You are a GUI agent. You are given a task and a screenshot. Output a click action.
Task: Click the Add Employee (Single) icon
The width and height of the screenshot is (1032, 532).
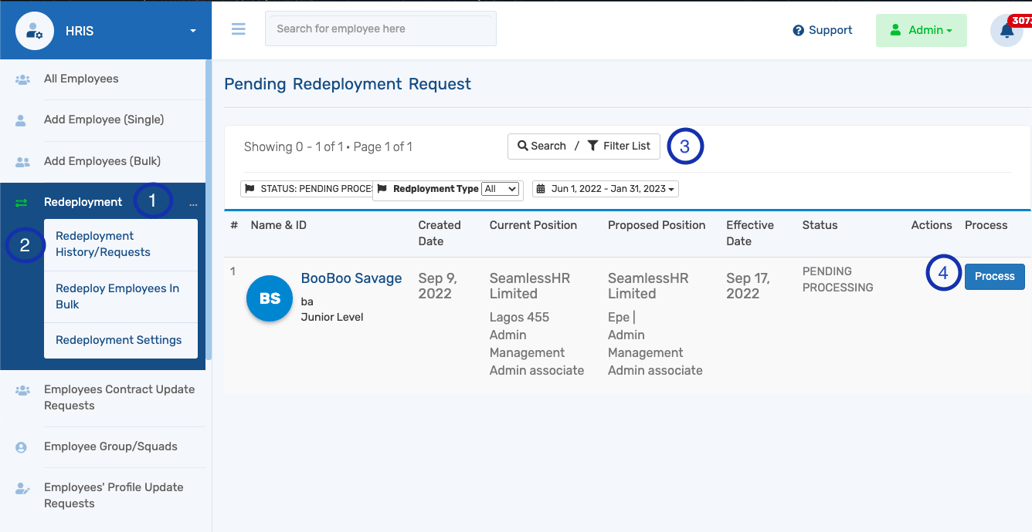pos(21,120)
